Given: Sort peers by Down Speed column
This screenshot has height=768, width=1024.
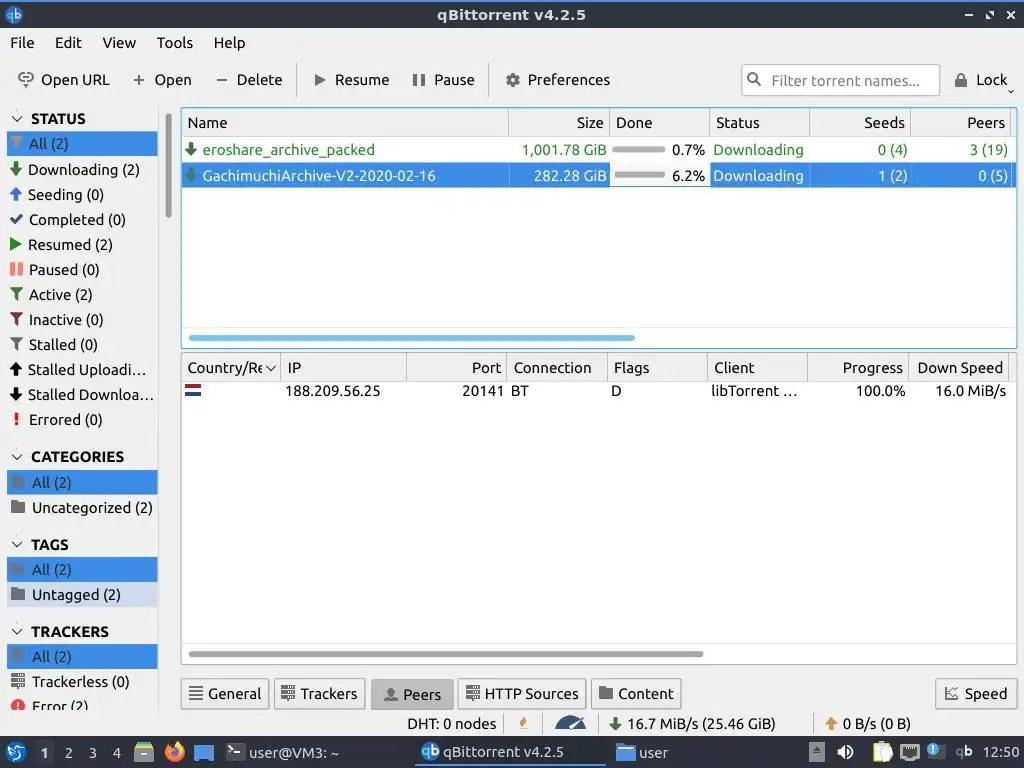Looking at the screenshot, I should [x=959, y=368].
